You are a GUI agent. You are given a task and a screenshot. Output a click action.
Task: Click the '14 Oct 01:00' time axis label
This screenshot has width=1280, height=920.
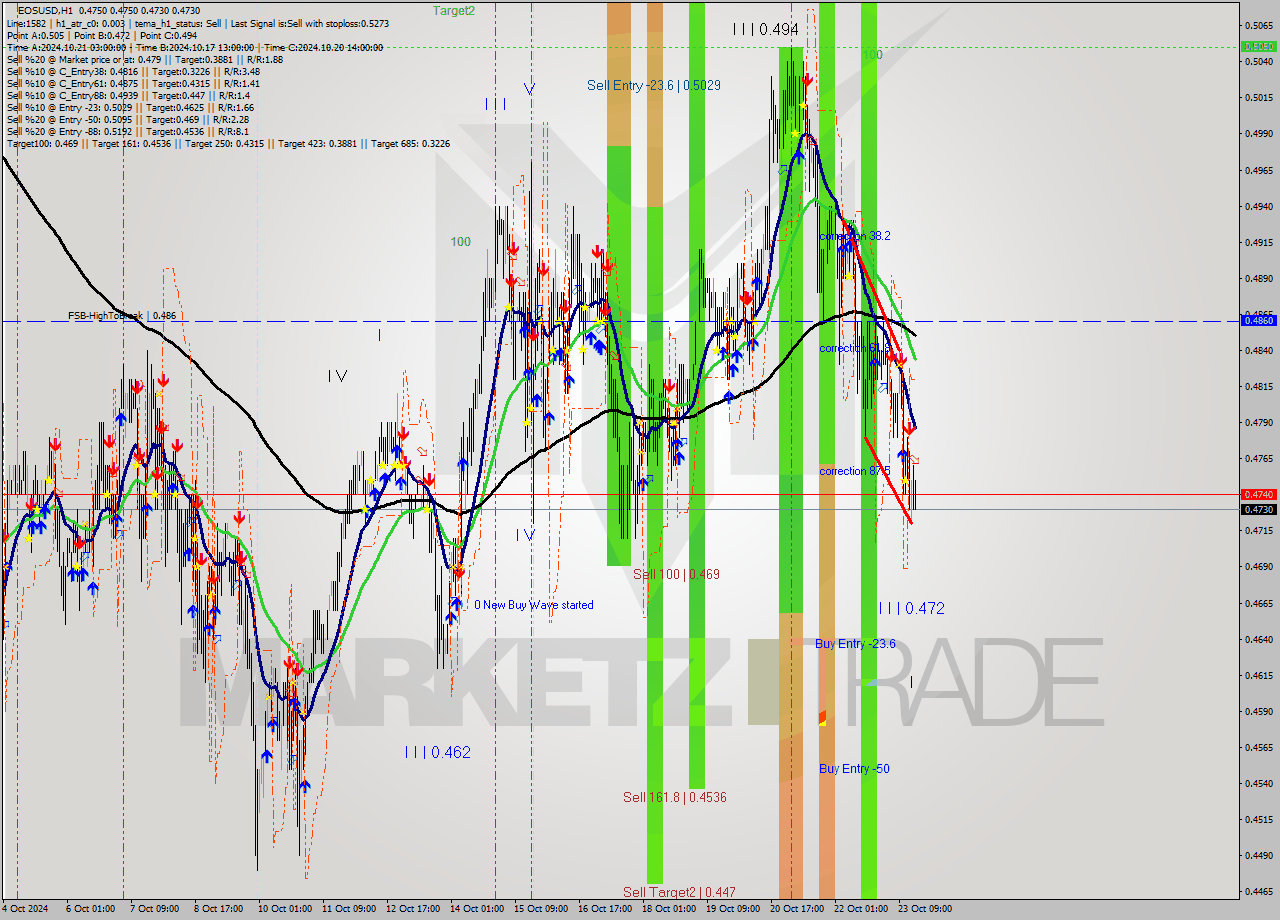476,909
